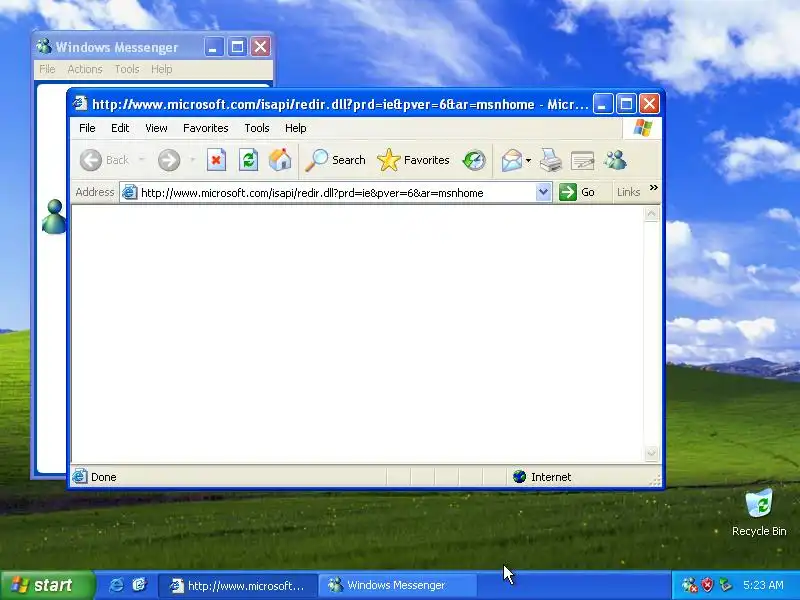The height and width of the screenshot is (600, 800).
Task: Expand the Links toolbar chevron
Action: [x=654, y=188]
